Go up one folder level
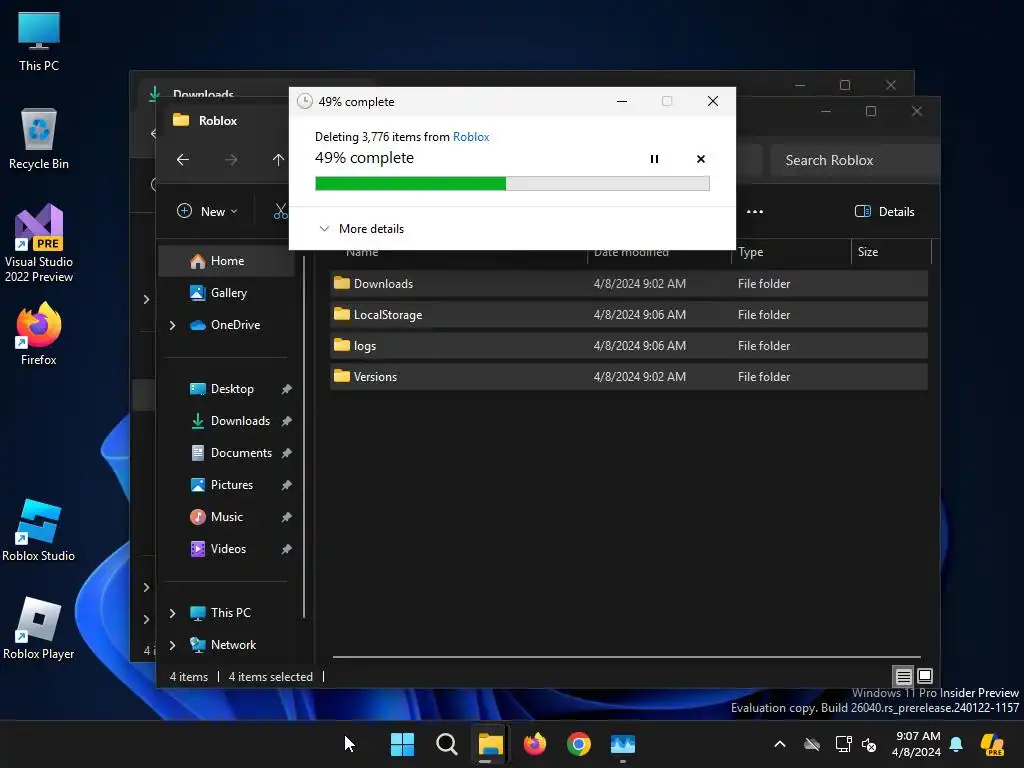 click(278, 159)
